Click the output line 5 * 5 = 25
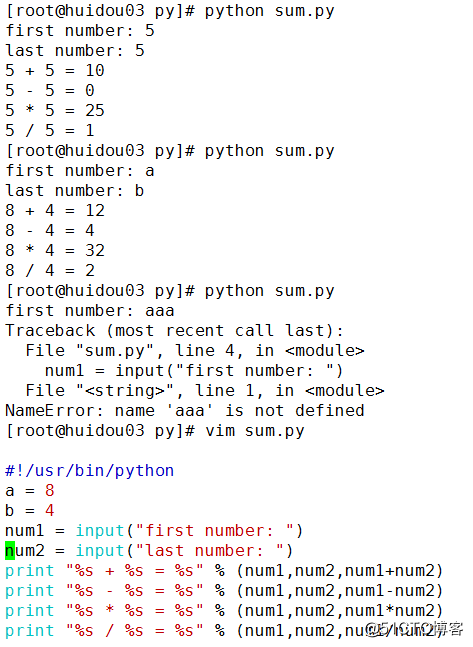Screen dimensions: 473x647 pyautogui.click(x=55, y=111)
